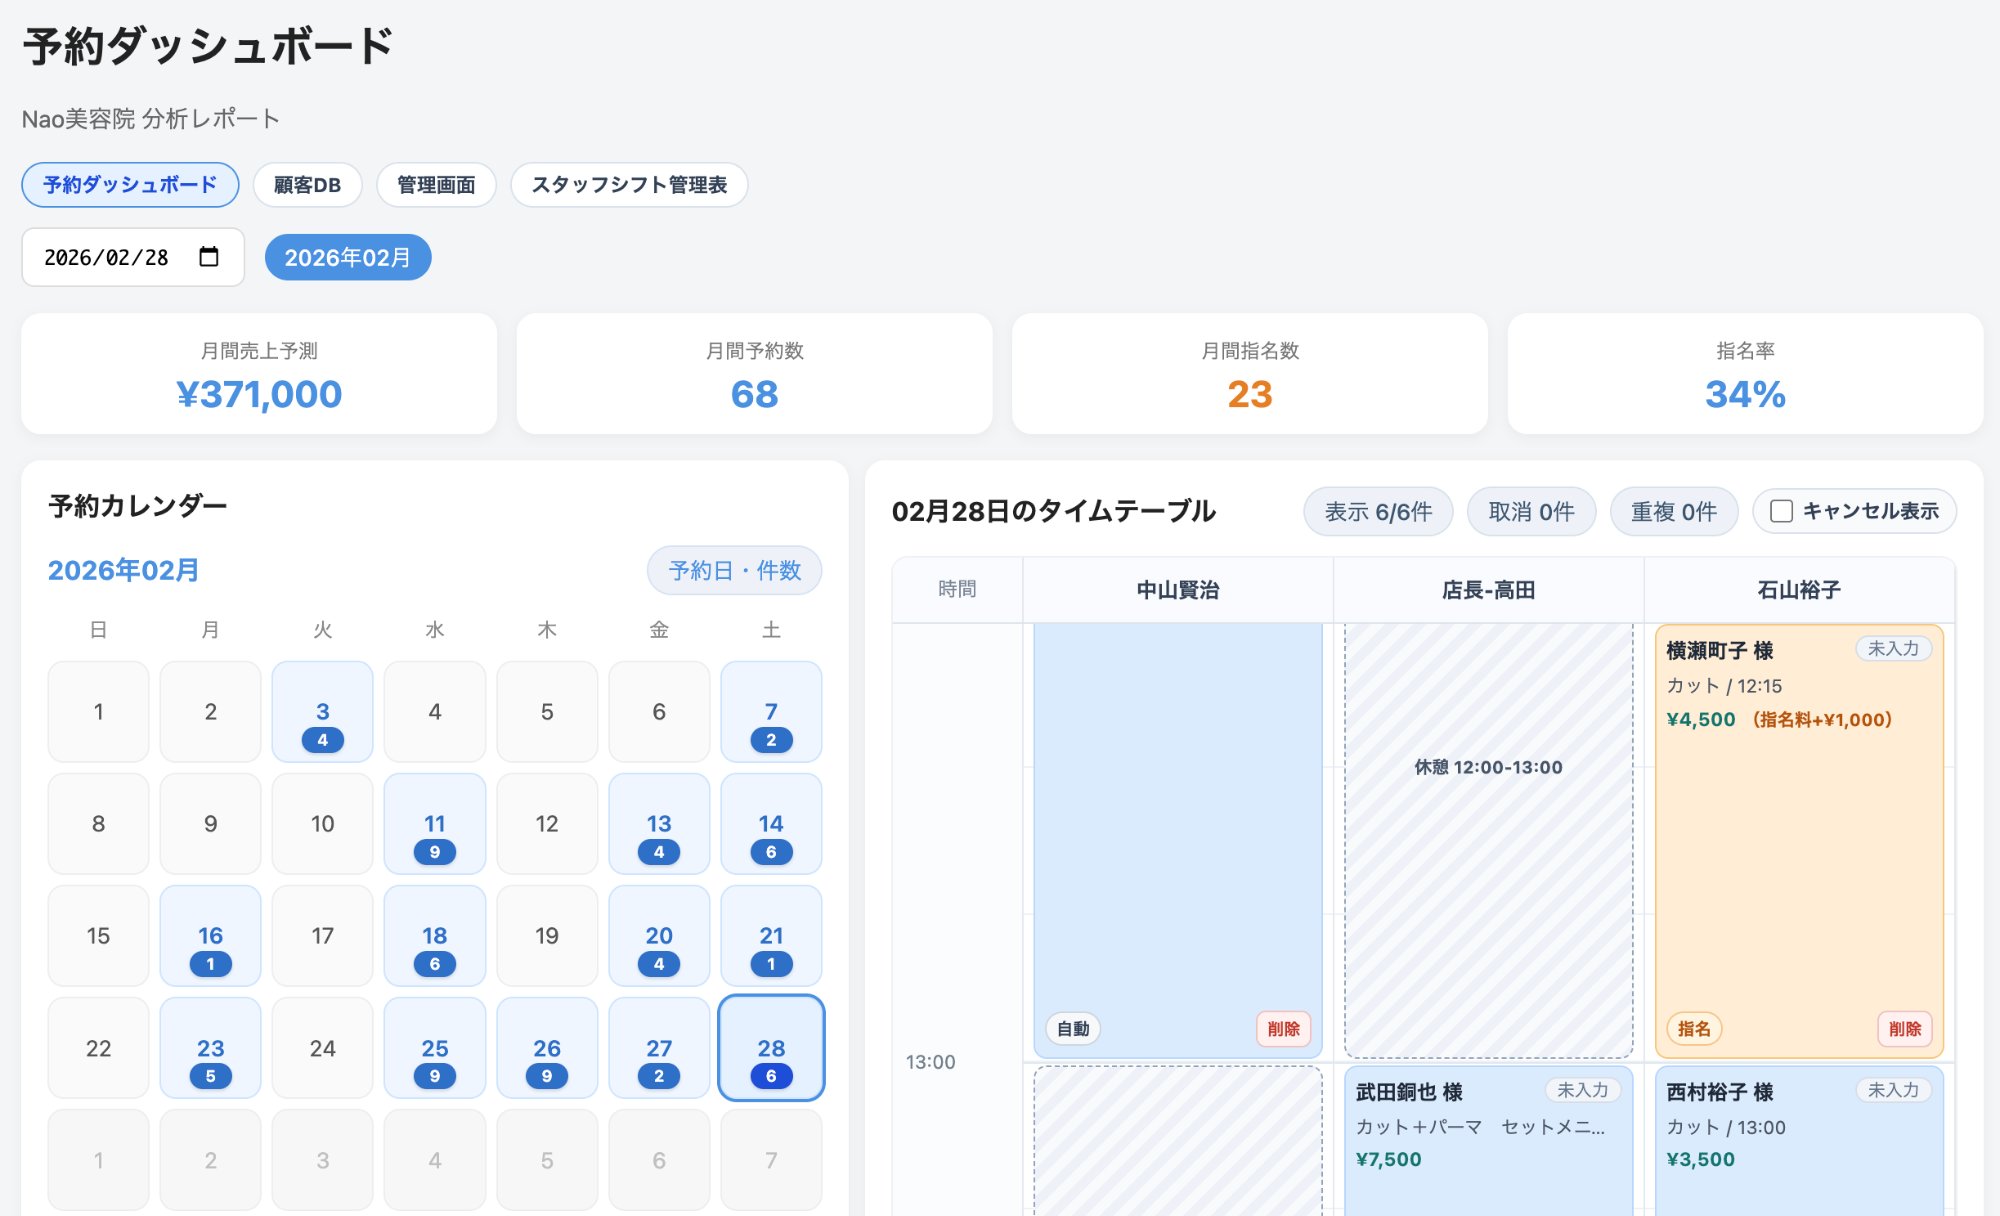
Task: Click the 取消 0件 chip
Action: pyautogui.click(x=1531, y=512)
